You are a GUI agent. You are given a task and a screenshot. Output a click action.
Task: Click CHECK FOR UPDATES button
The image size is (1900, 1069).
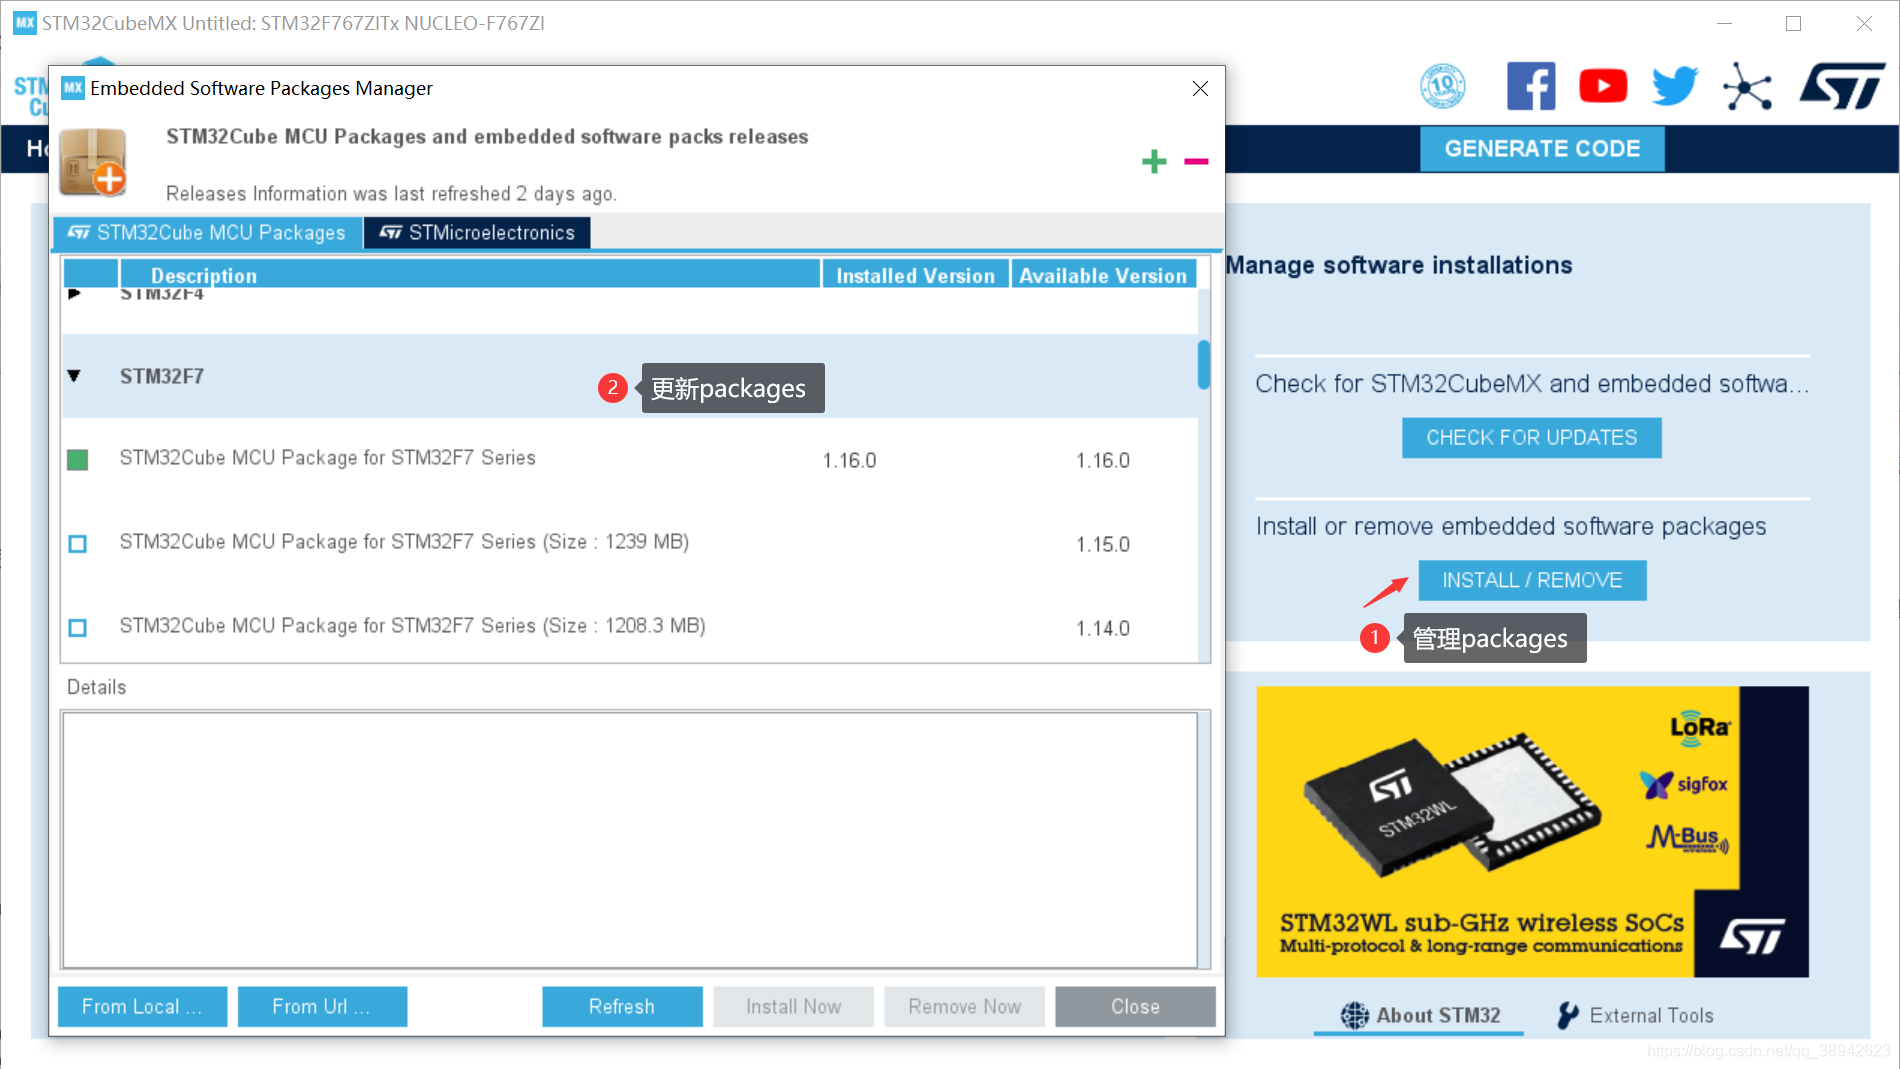[1531, 437]
